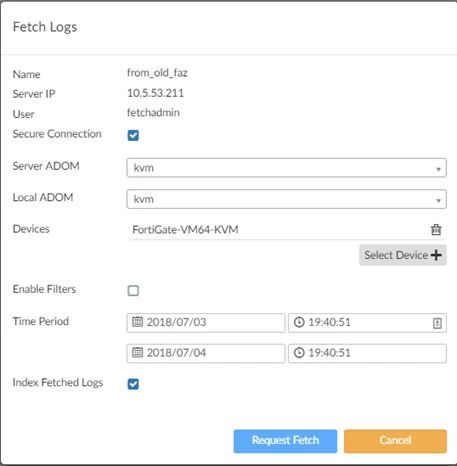Click the Server ADOM dropdown arrow
457x466 pixels.
tap(438, 169)
